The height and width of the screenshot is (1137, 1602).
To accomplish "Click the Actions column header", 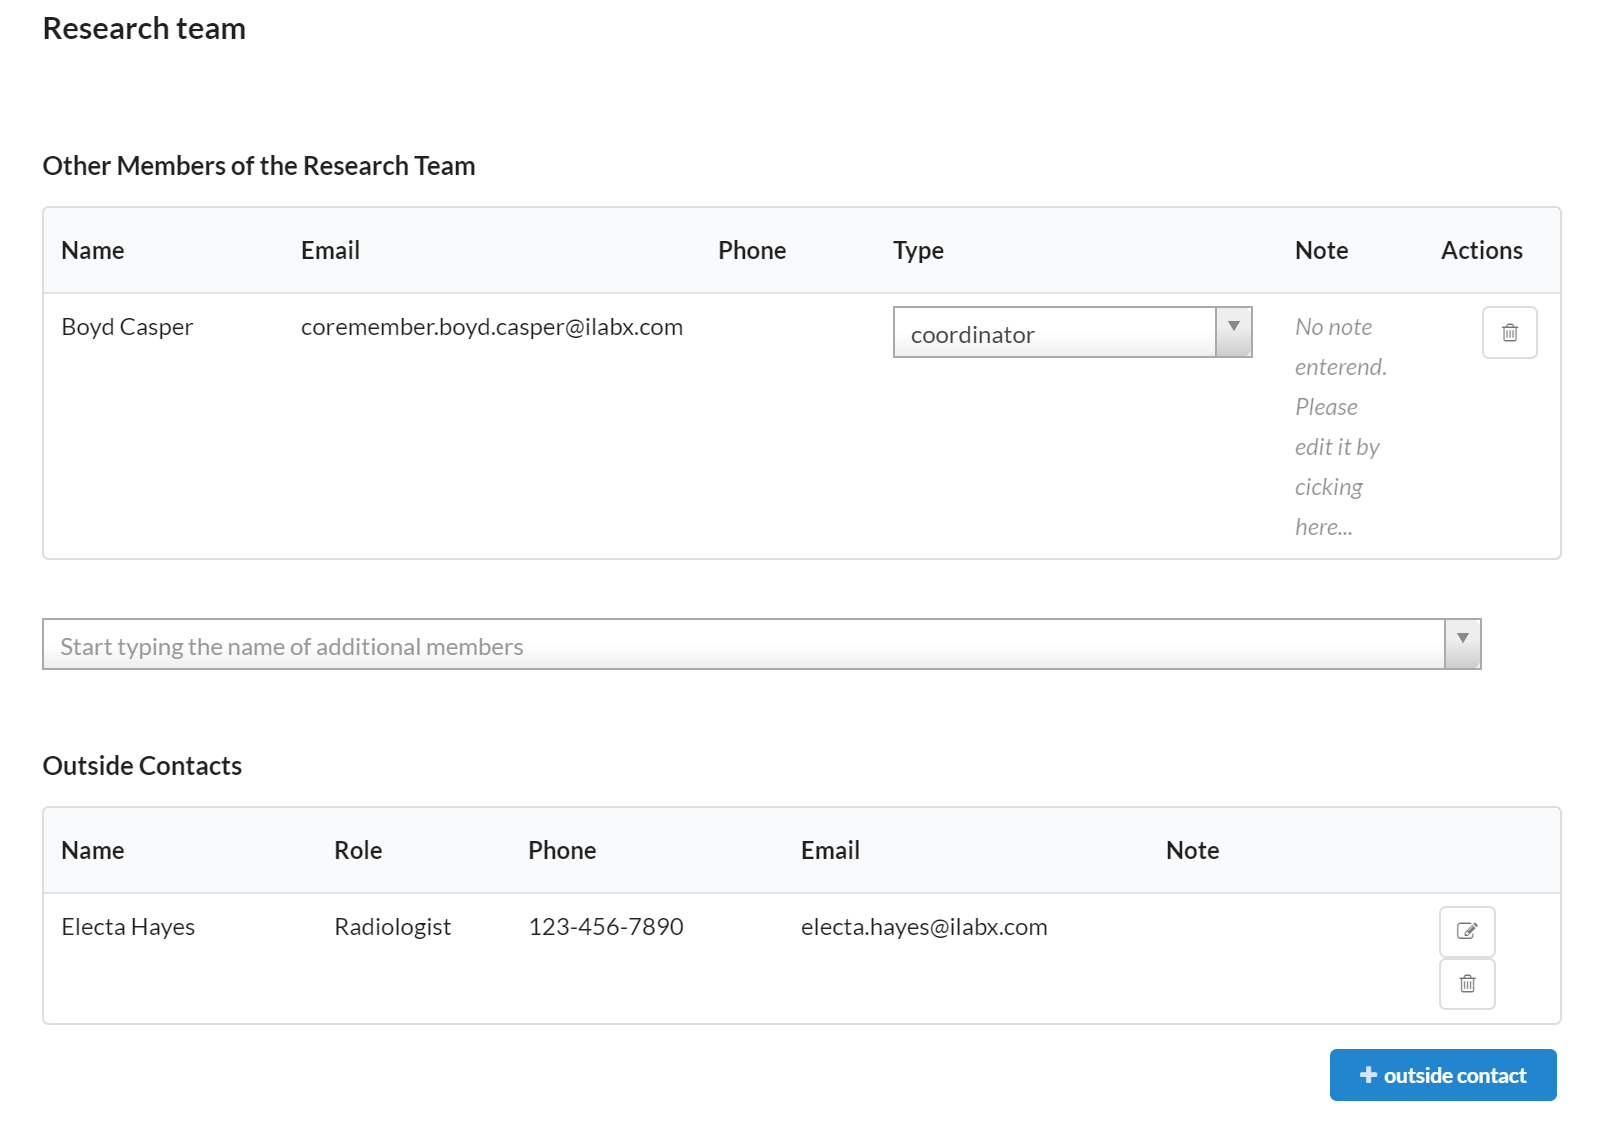I will click(x=1481, y=251).
